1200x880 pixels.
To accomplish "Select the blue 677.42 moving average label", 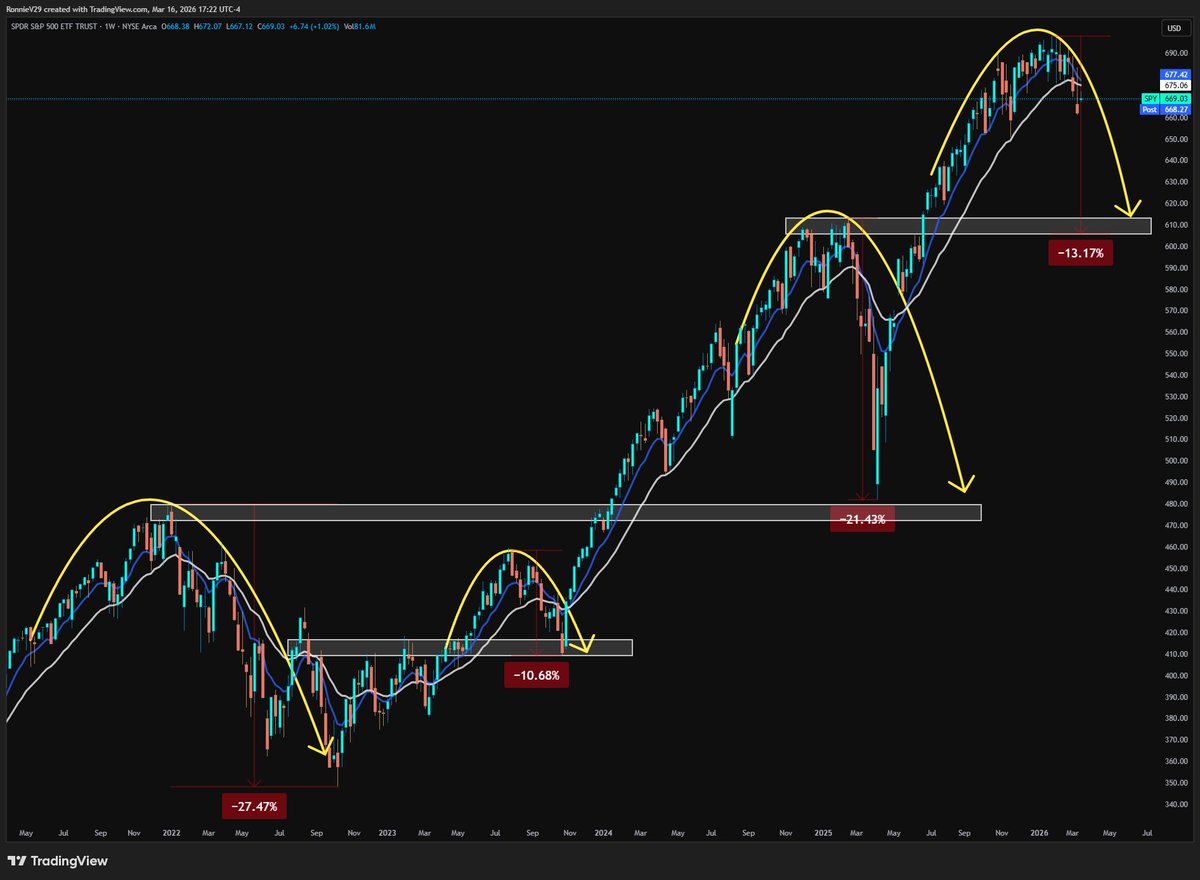I will point(1175,75).
